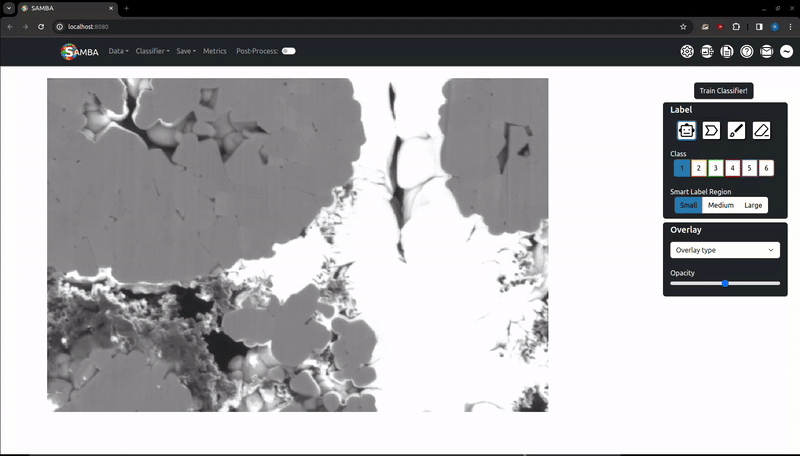Select class 1
The height and width of the screenshot is (456, 800).
[x=682, y=168]
